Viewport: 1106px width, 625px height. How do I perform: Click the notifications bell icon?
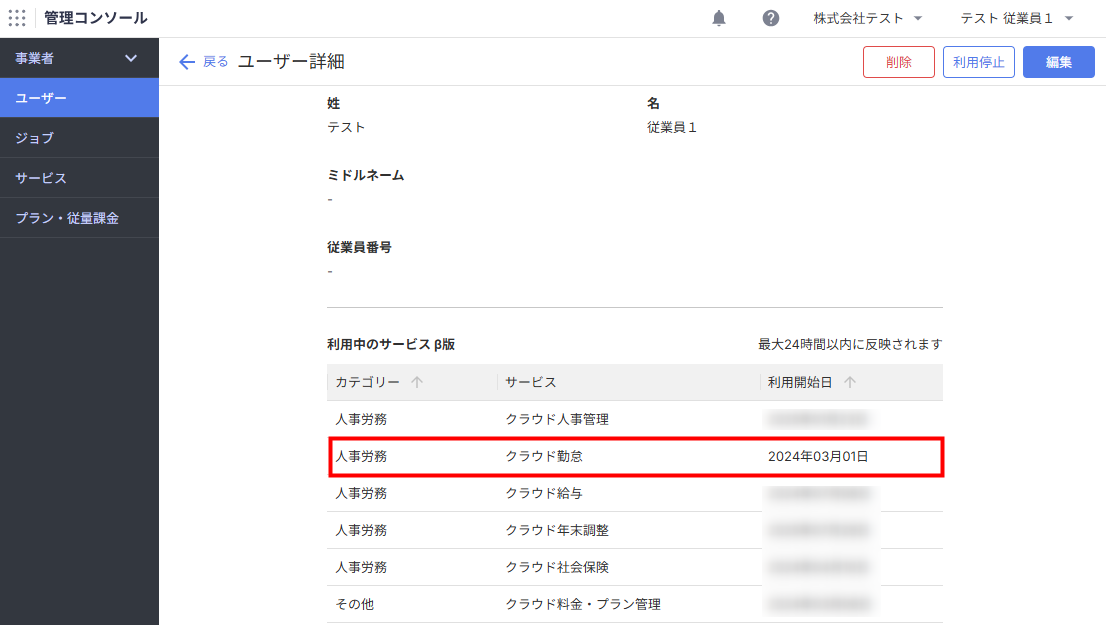719,18
